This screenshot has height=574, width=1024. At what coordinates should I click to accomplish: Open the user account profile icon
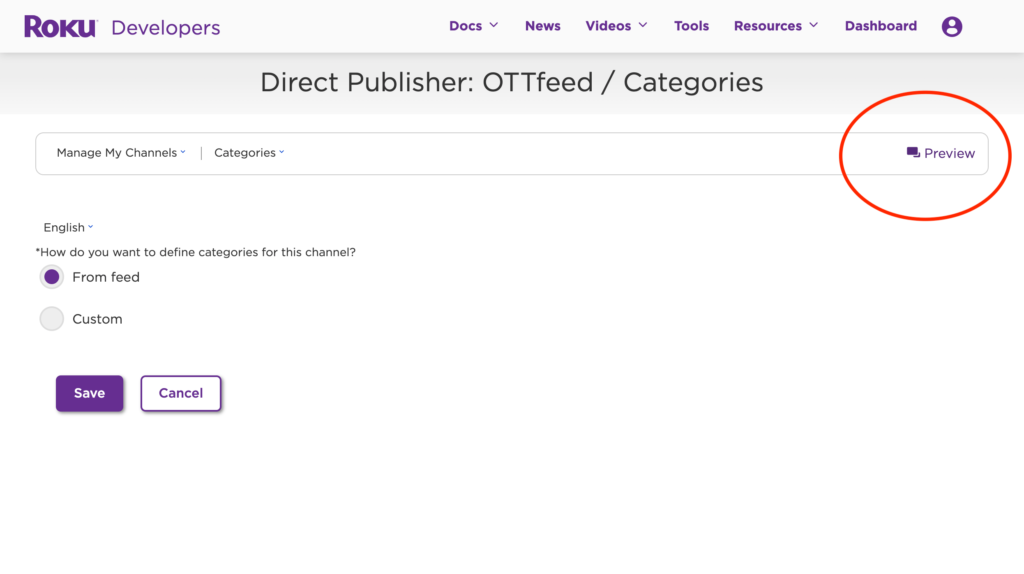click(952, 27)
